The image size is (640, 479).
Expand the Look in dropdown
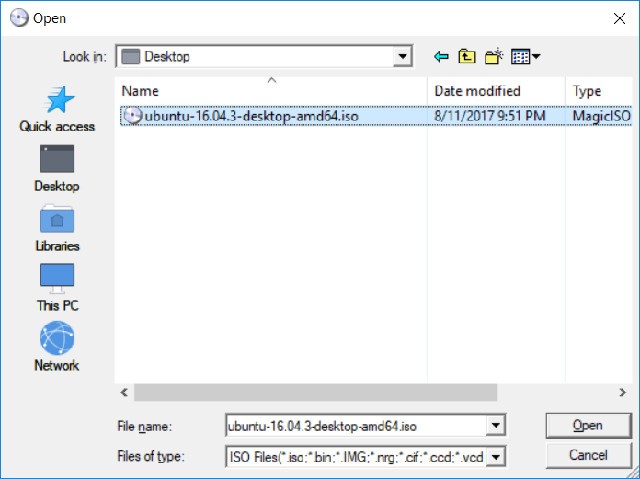[402, 57]
